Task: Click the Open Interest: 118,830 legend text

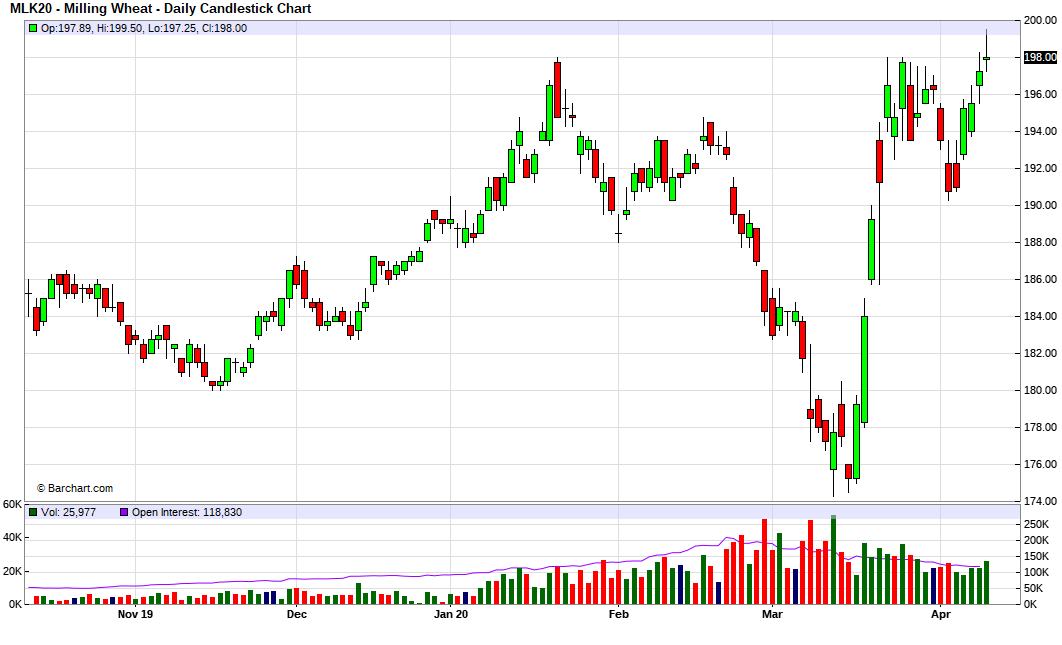Action: click(187, 512)
